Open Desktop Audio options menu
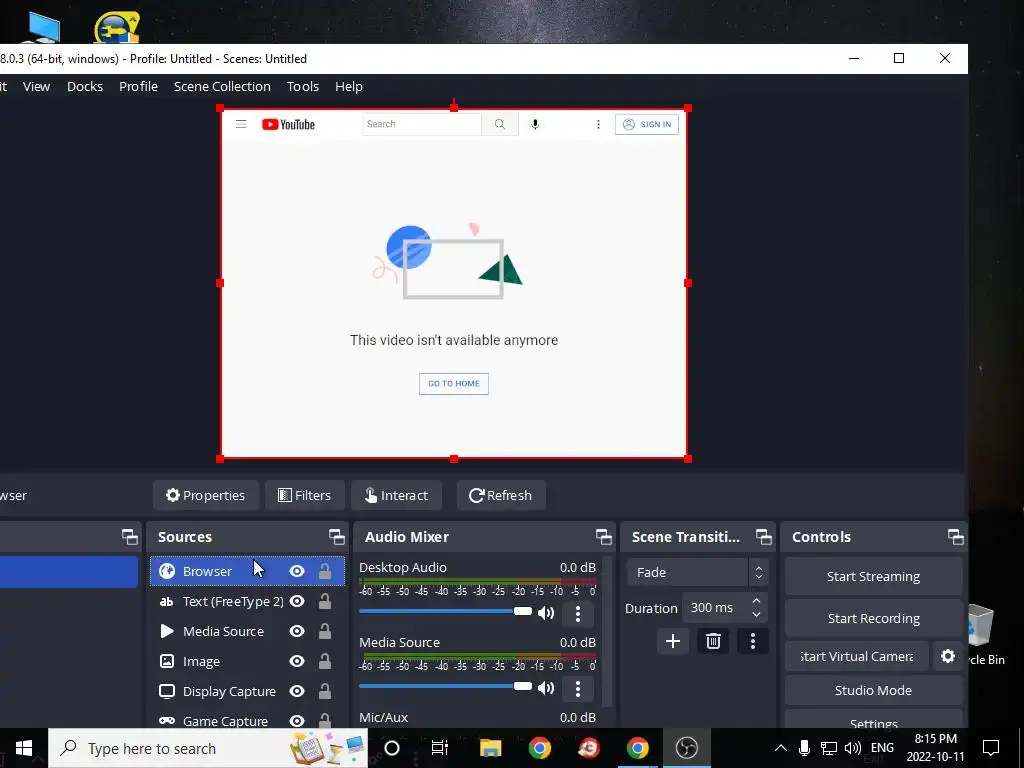1024x768 pixels. [x=577, y=613]
